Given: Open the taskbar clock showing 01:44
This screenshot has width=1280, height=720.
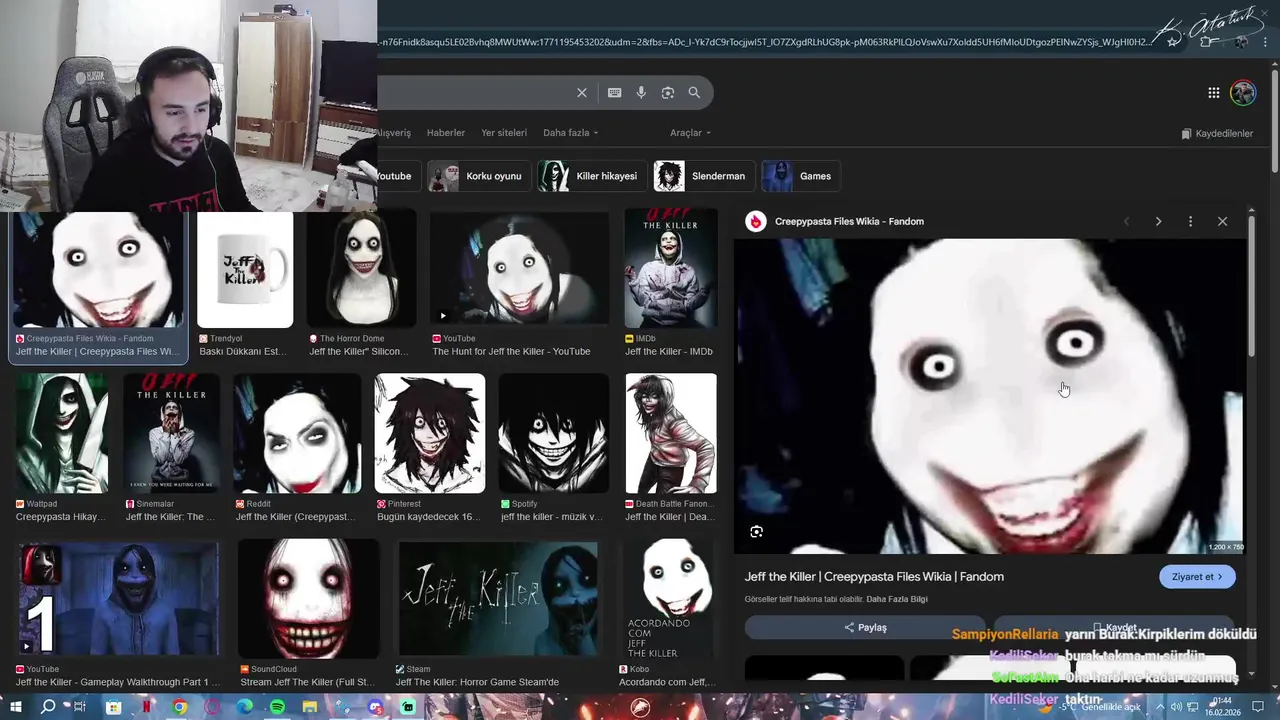Looking at the screenshot, I should click(x=1224, y=707).
